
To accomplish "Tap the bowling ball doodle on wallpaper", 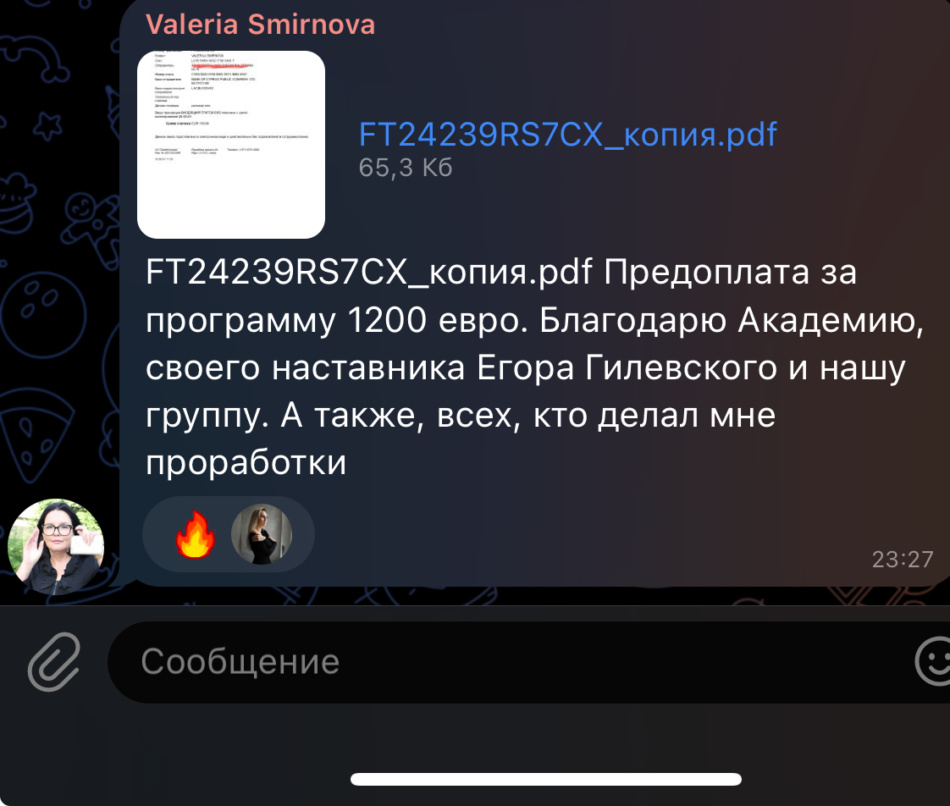I will [x=42, y=315].
